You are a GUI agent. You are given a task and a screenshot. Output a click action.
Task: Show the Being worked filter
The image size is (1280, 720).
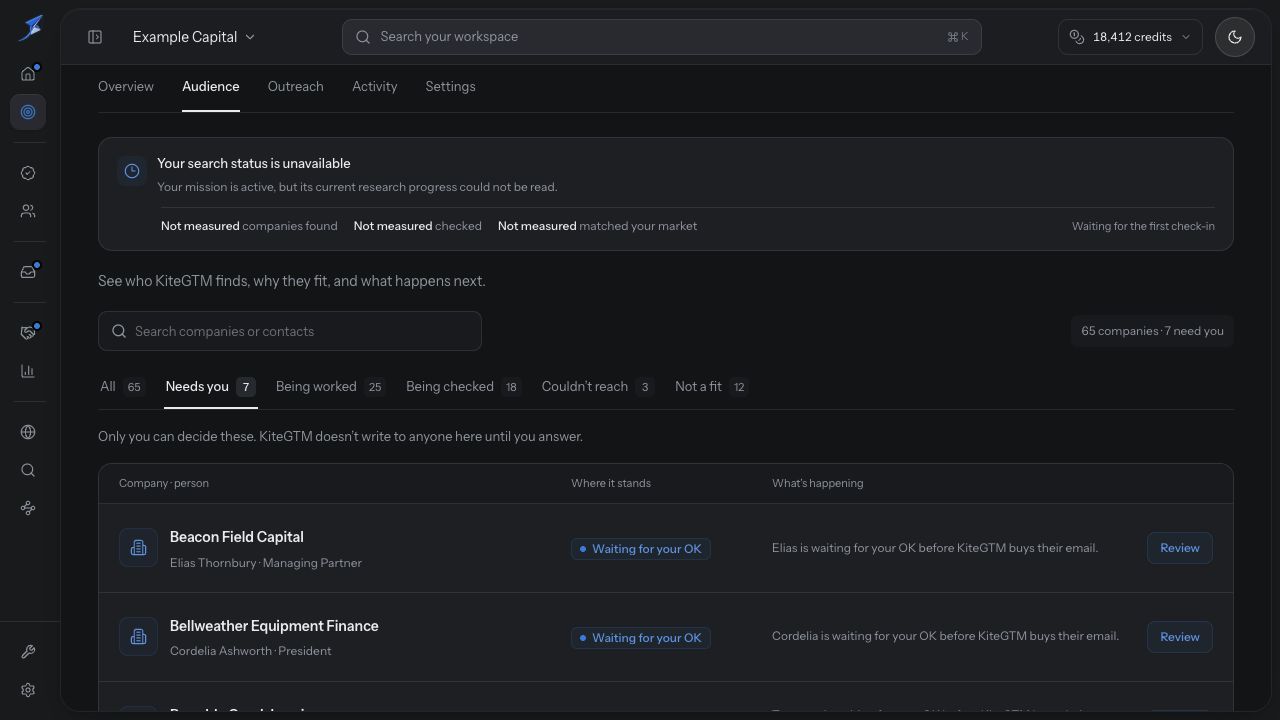click(x=331, y=387)
